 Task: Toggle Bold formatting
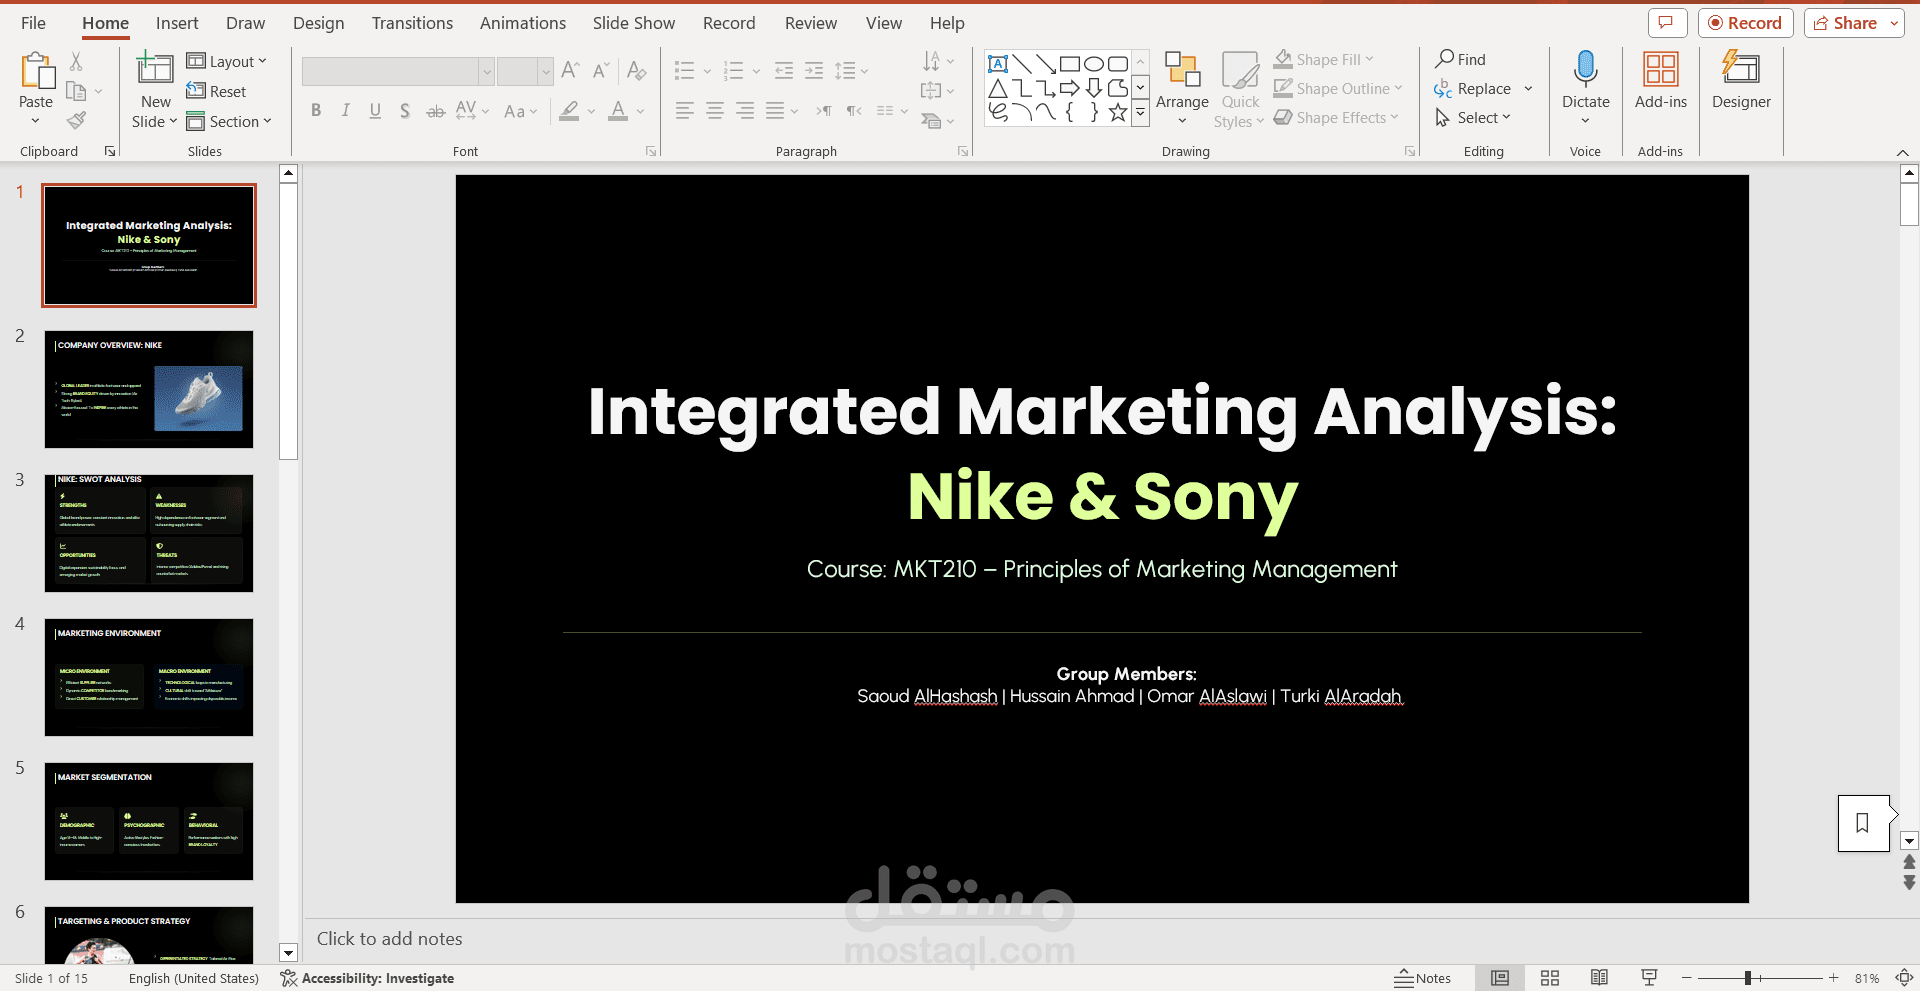[x=316, y=111]
